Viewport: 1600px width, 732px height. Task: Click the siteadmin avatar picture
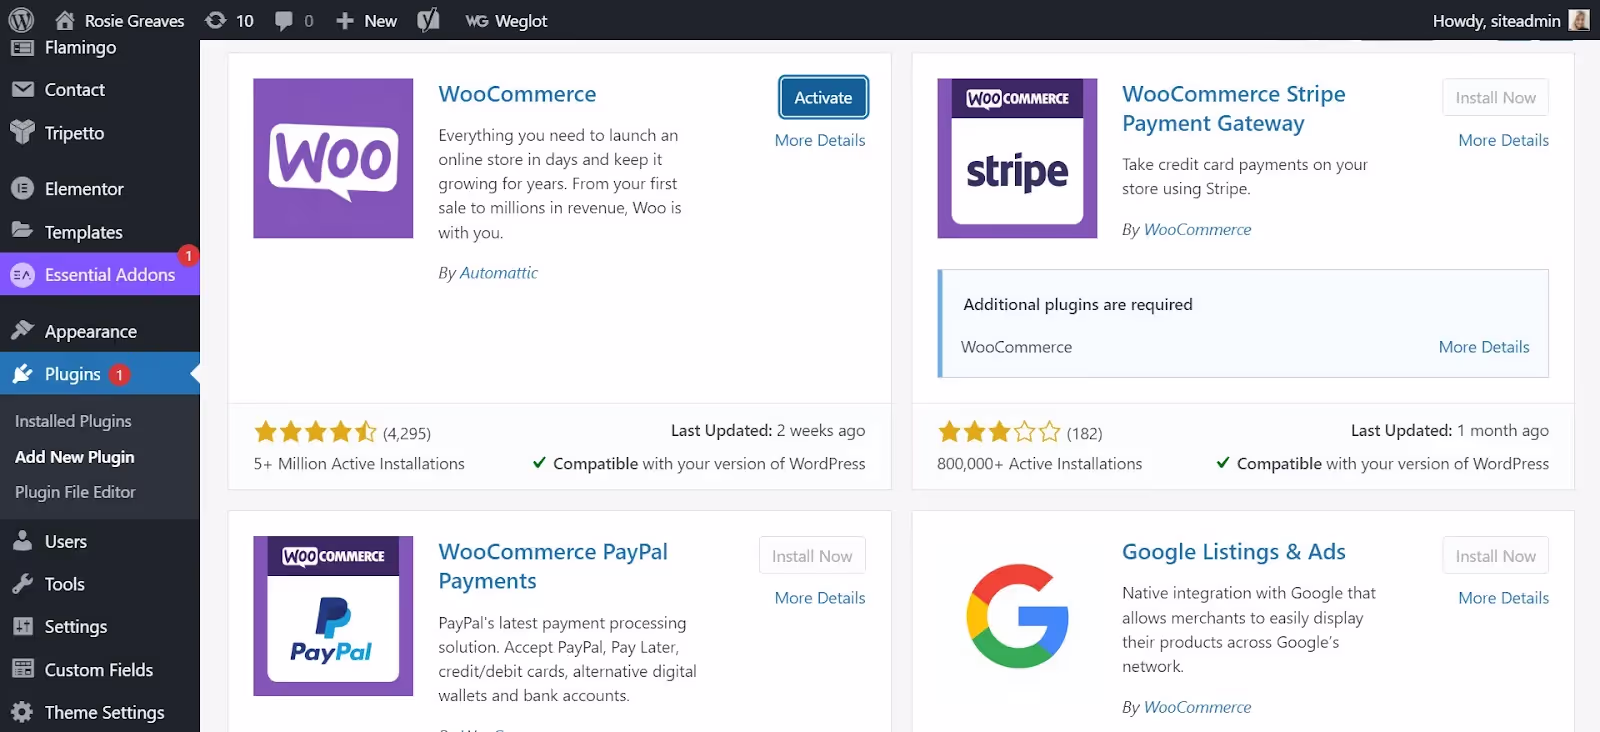(1579, 20)
